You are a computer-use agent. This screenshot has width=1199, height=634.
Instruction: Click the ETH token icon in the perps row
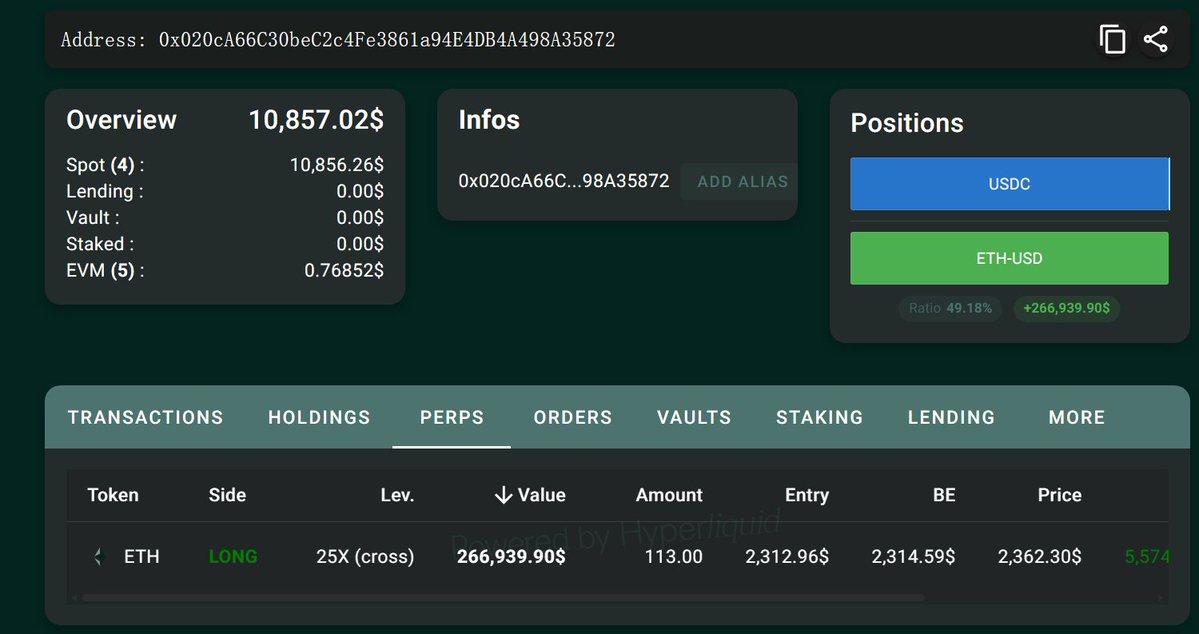98,557
